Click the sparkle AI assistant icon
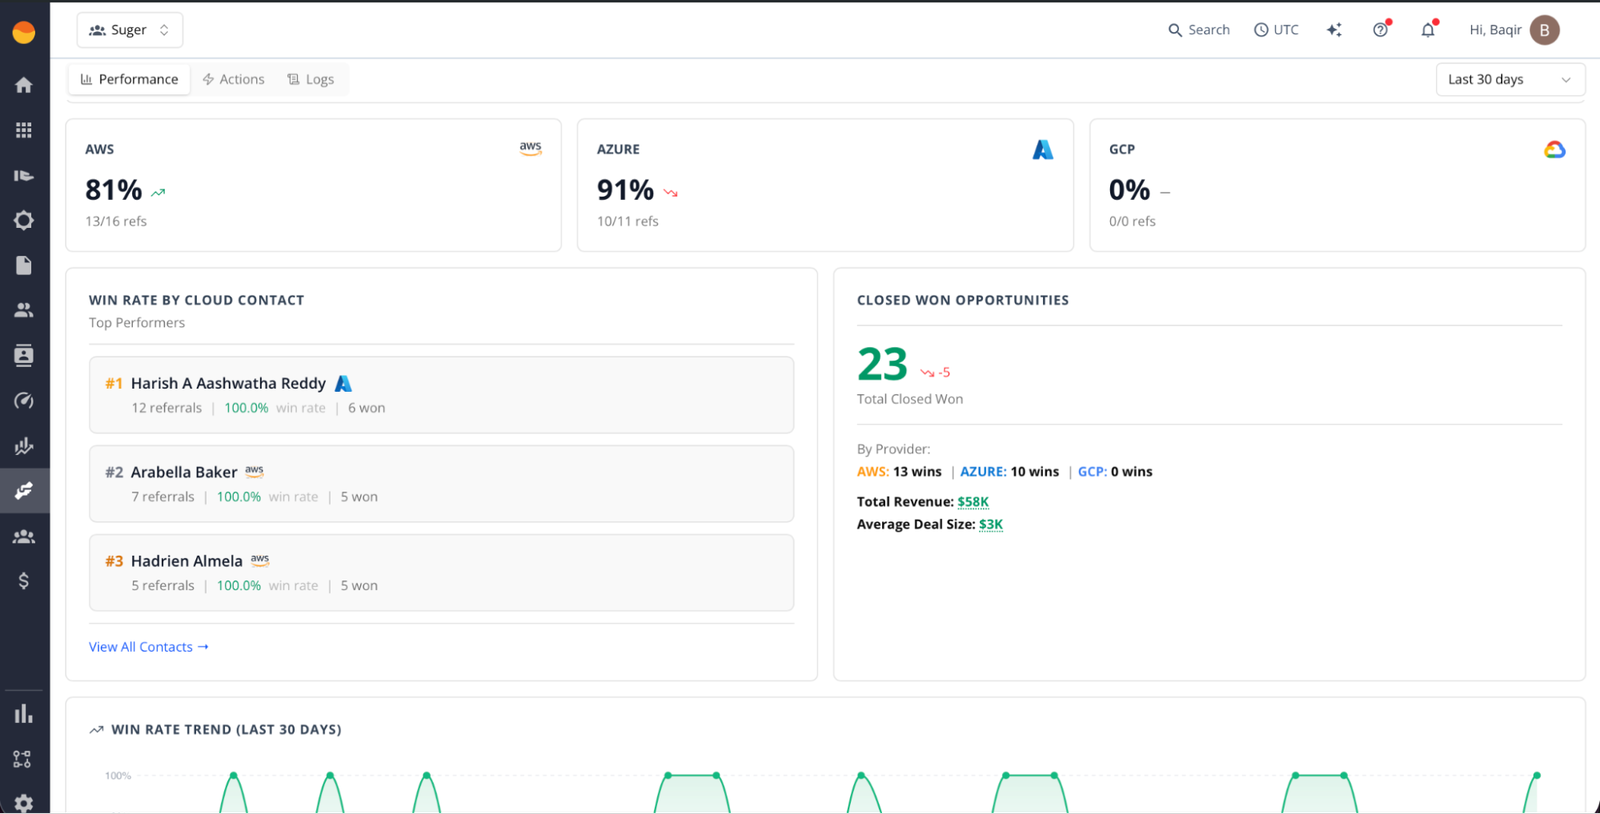 (1334, 30)
